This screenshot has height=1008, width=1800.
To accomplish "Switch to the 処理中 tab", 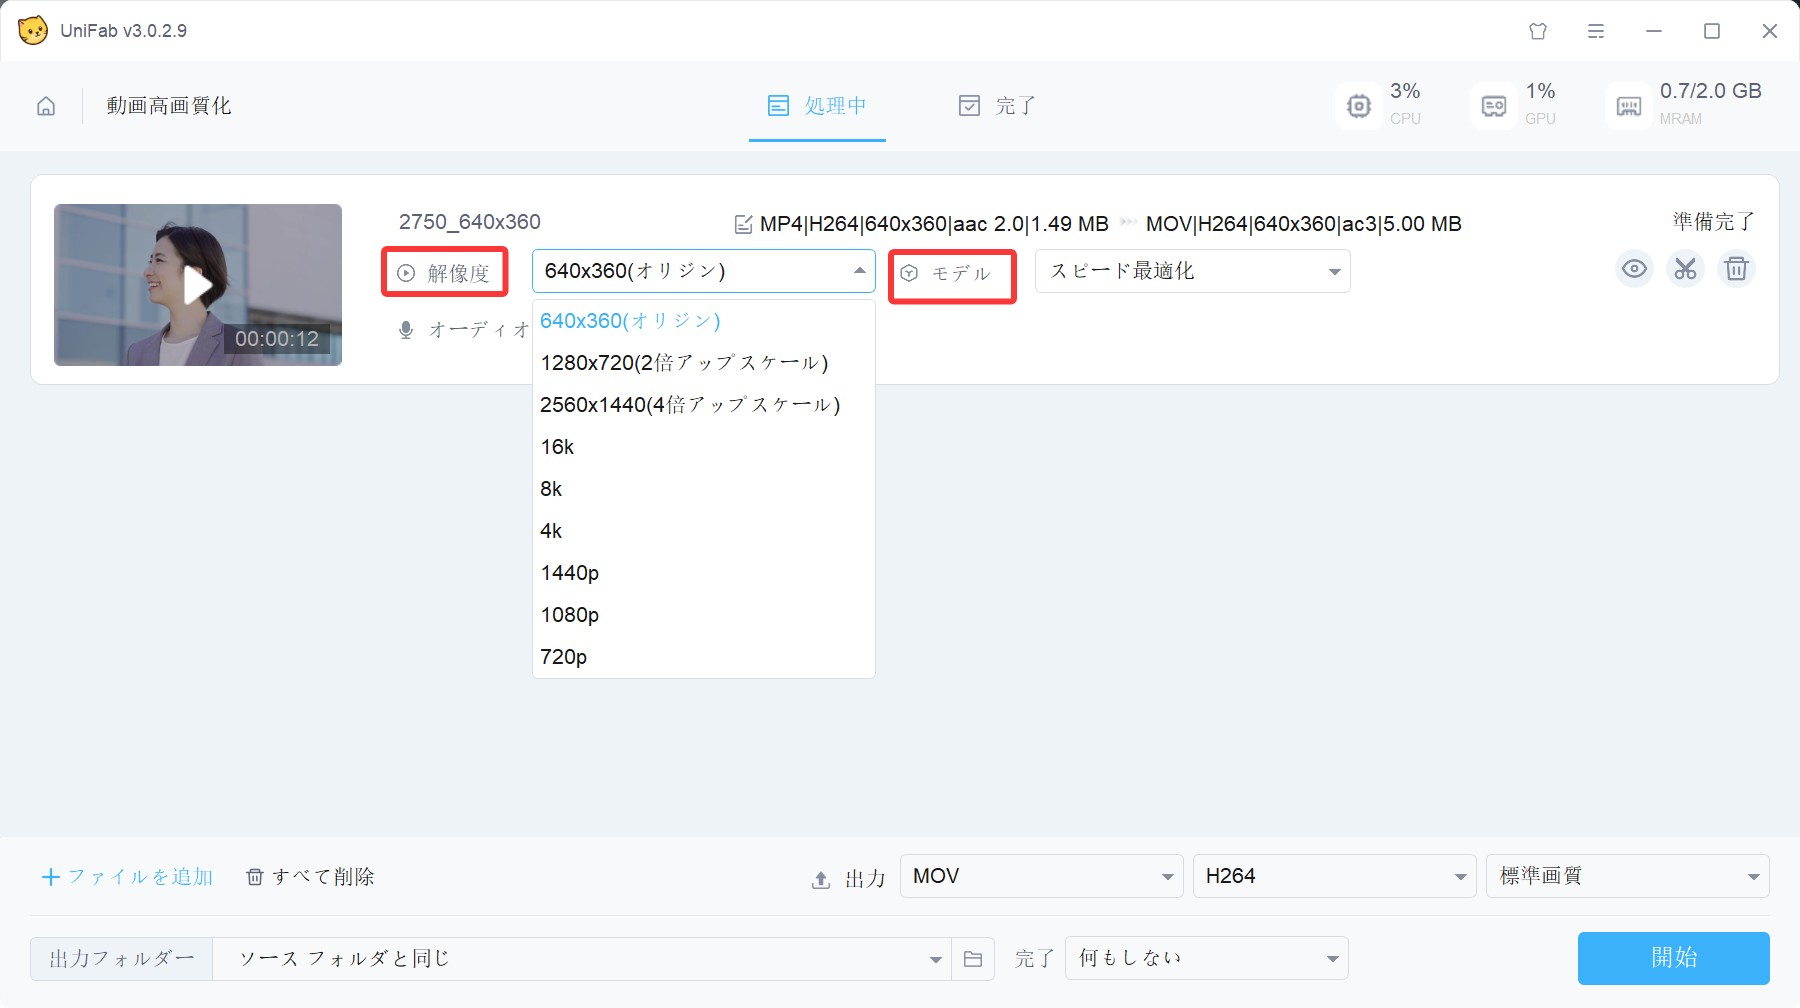I will (x=817, y=105).
